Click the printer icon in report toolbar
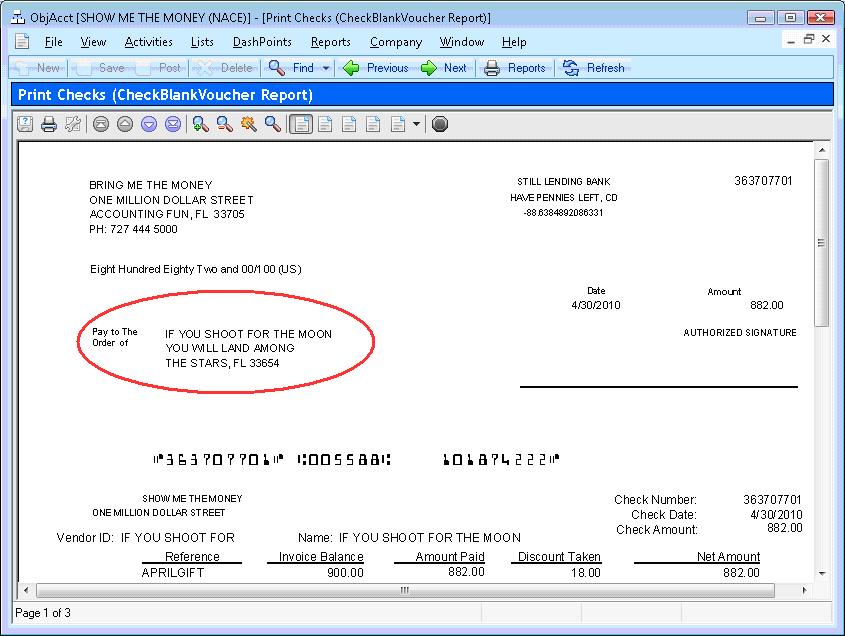The width and height of the screenshot is (845, 636). click(48, 124)
